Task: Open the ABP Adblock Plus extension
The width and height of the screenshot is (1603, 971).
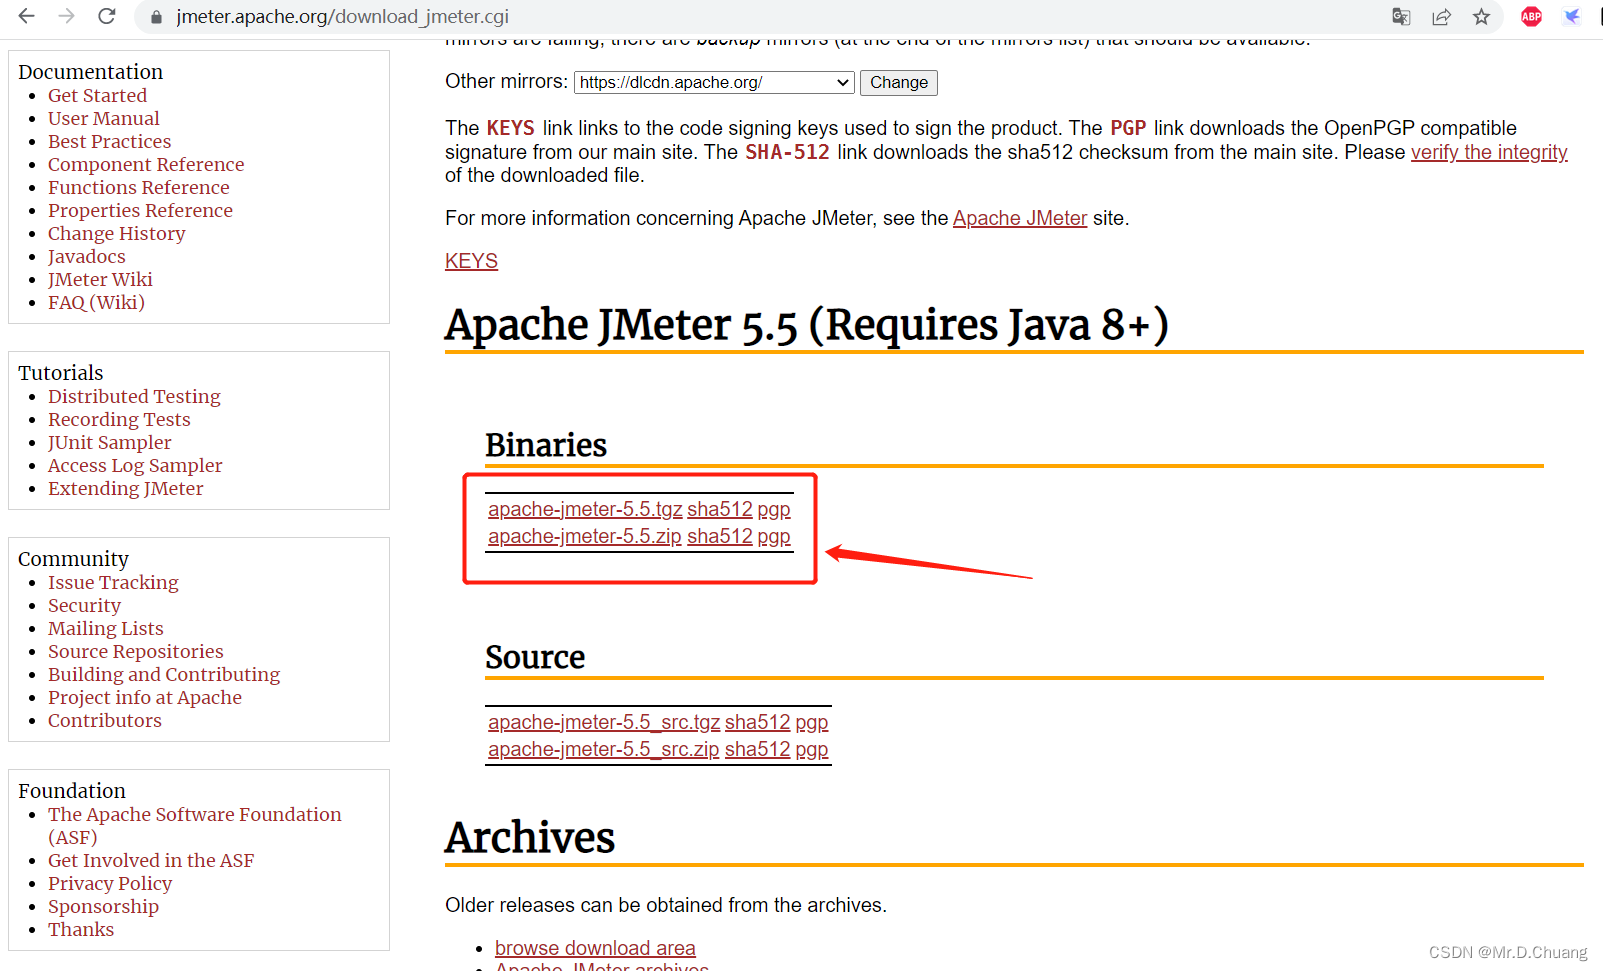Action: coord(1531,17)
